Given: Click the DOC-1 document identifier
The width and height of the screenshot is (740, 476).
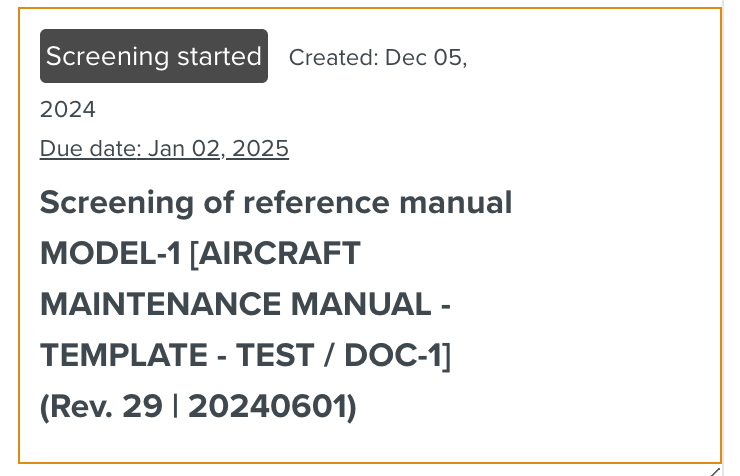Looking at the screenshot, I should click(398, 355).
